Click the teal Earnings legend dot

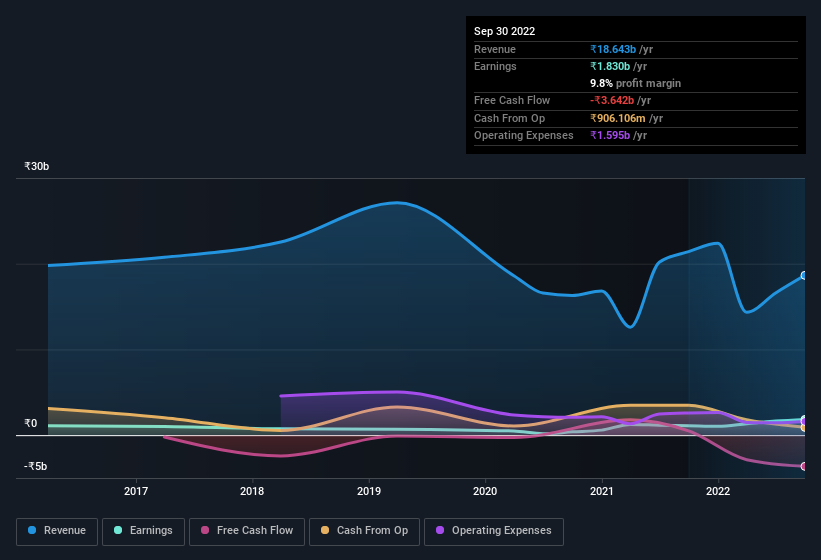click(118, 530)
